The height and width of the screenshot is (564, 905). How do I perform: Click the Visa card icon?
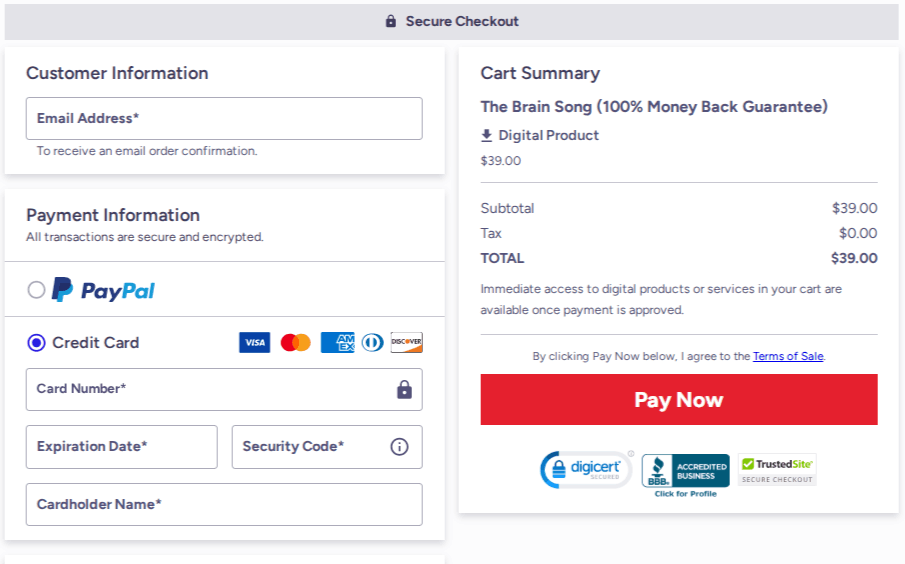tap(255, 343)
